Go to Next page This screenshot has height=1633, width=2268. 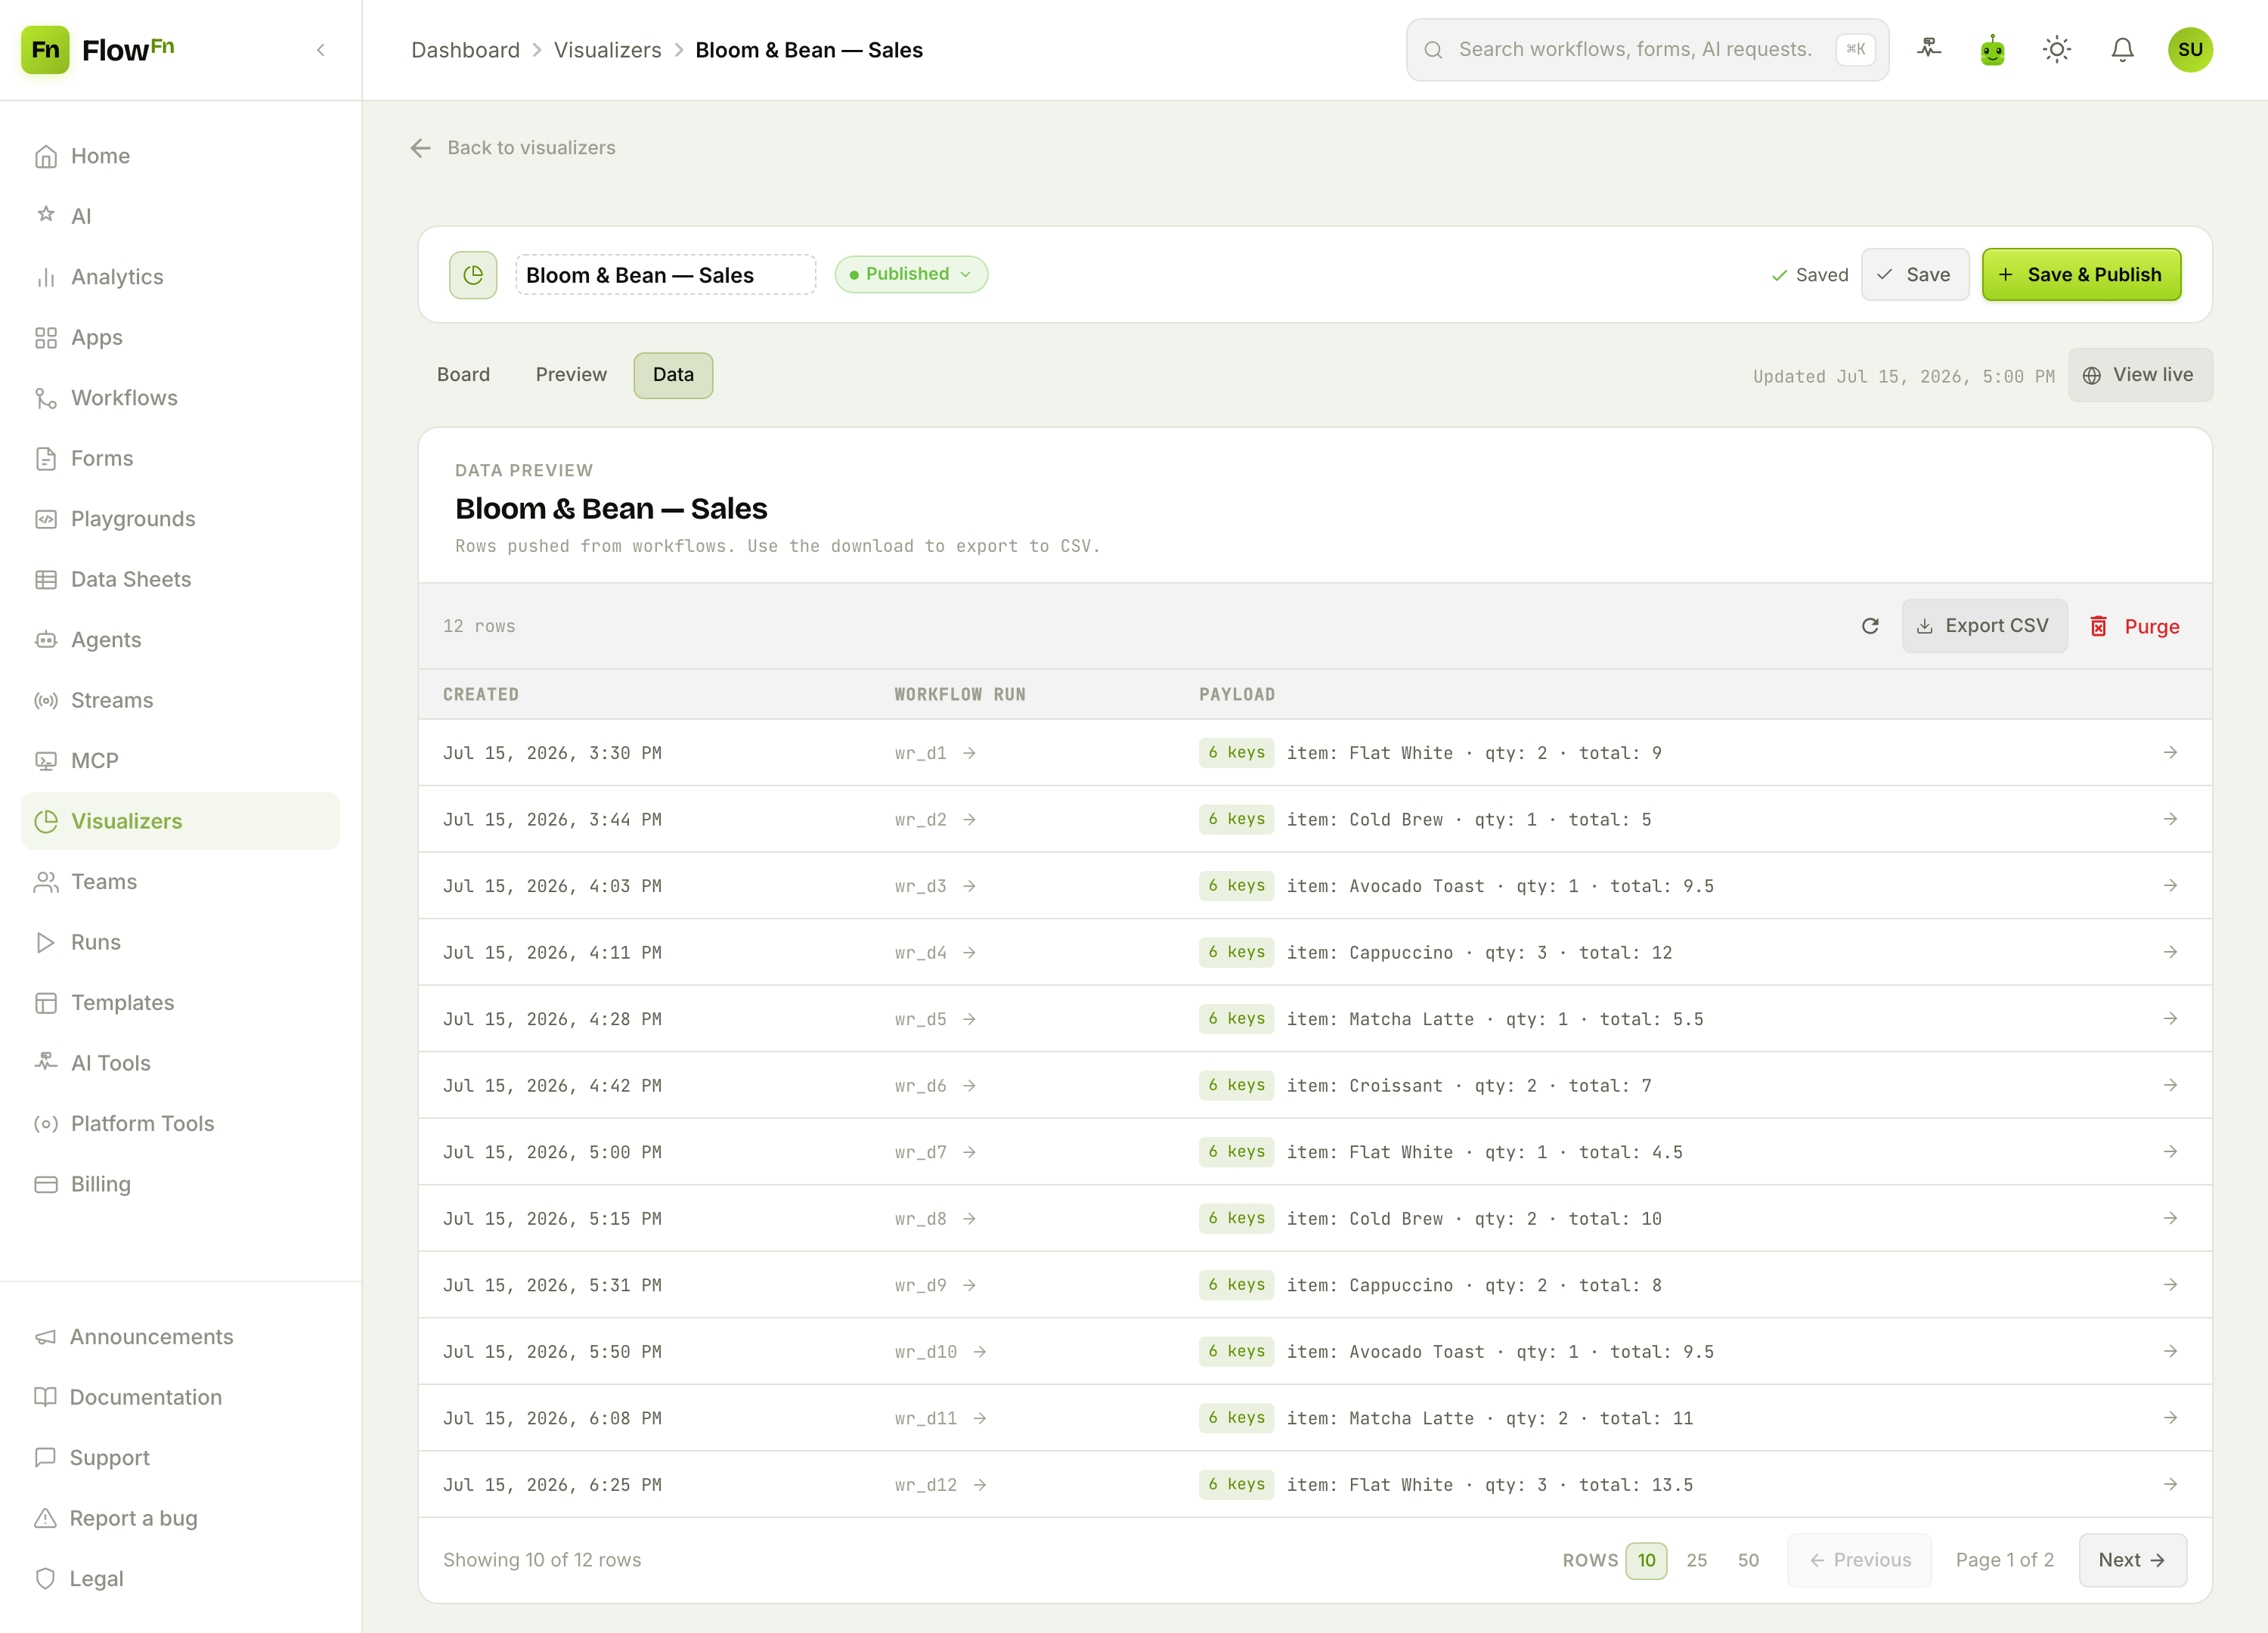coord(2132,1560)
